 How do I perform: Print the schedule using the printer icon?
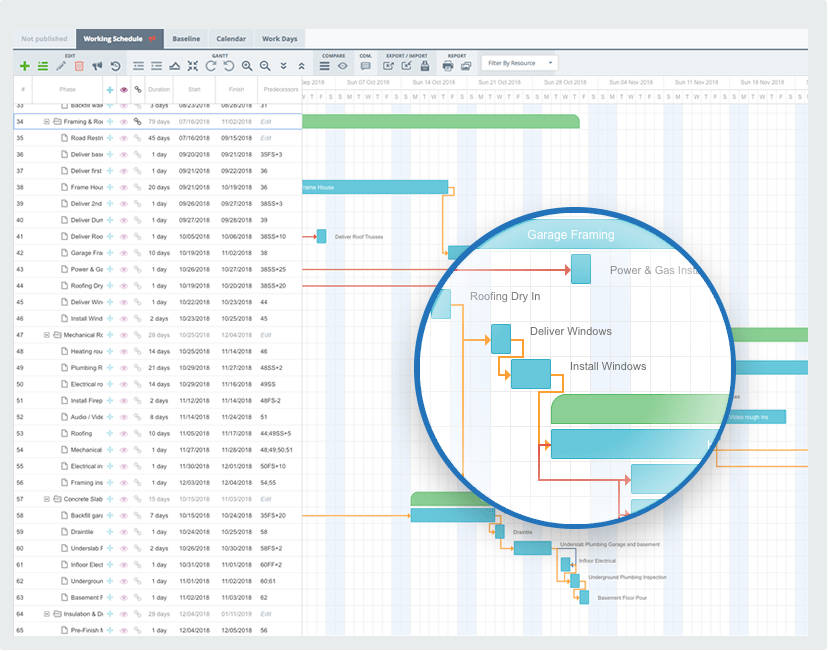448,66
